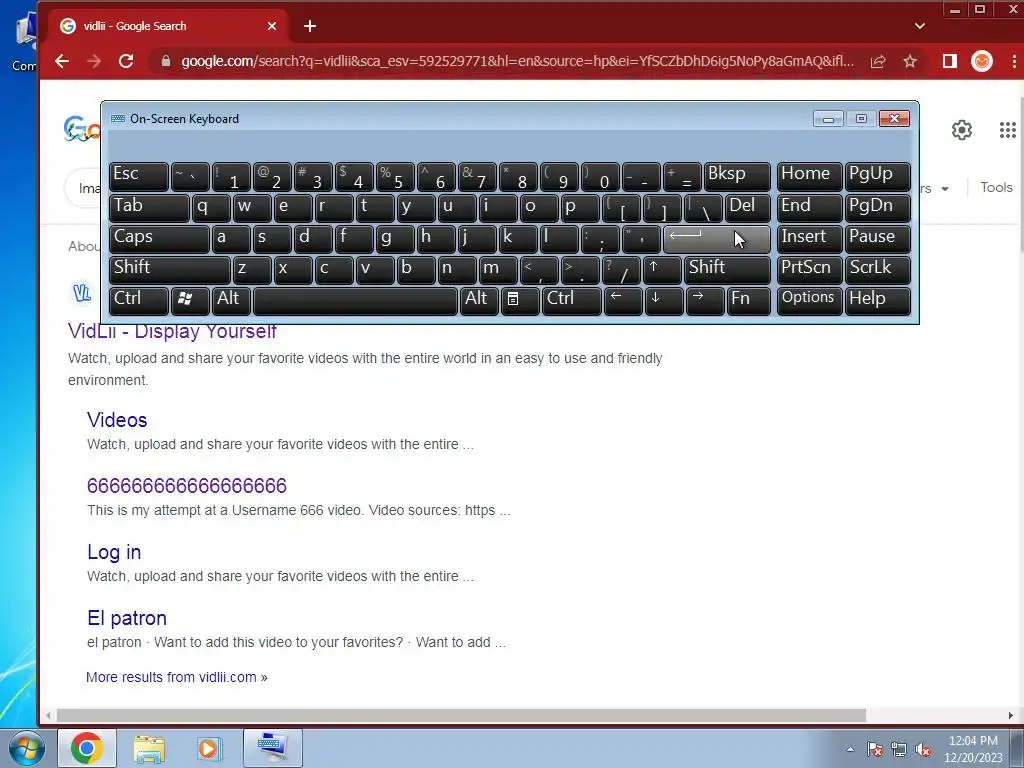Open Chrome from the taskbar
Image resolution: width=1024 pixels, height=768 pixels.
tap(87, 748)
